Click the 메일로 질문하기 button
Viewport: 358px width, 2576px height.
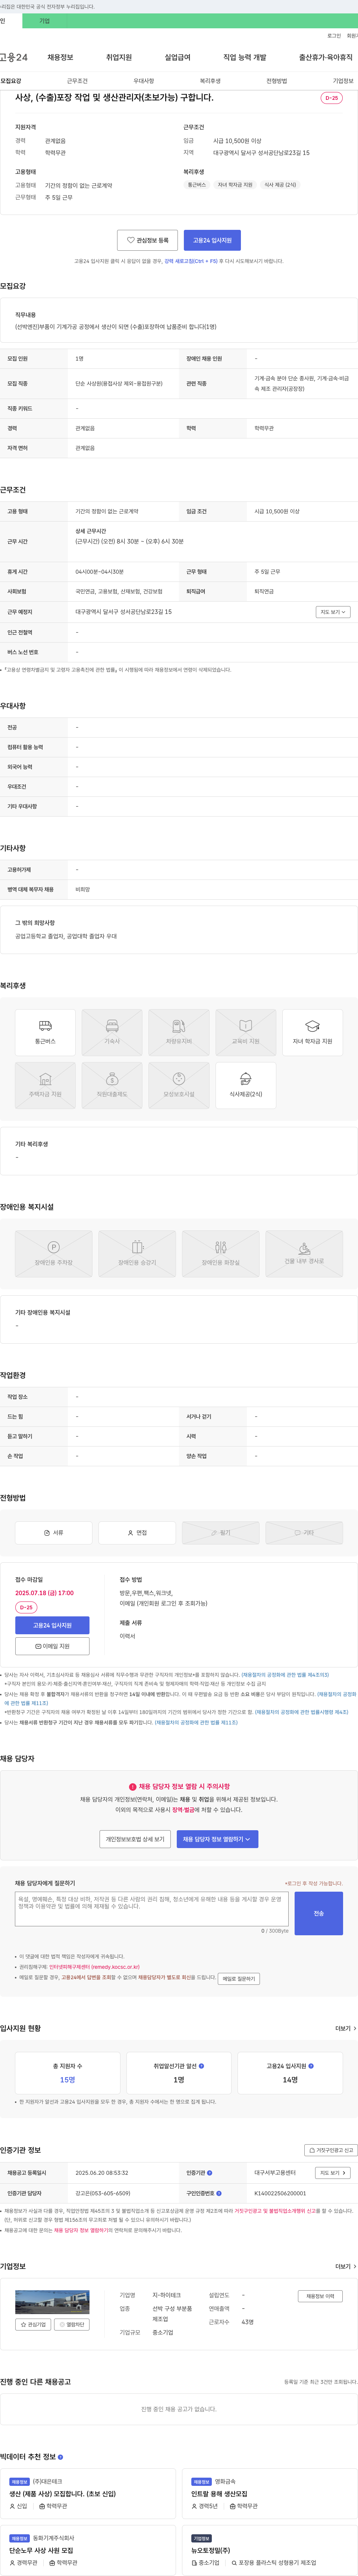coord(239,1978)
